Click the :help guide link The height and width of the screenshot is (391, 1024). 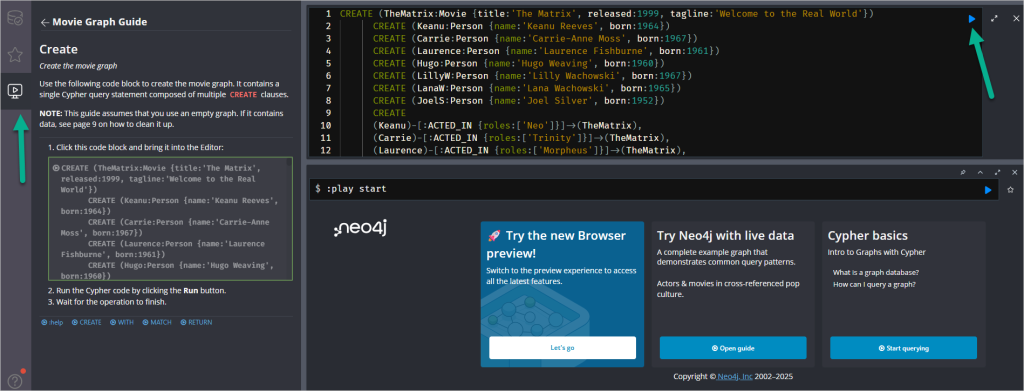[x=52, y=322]
